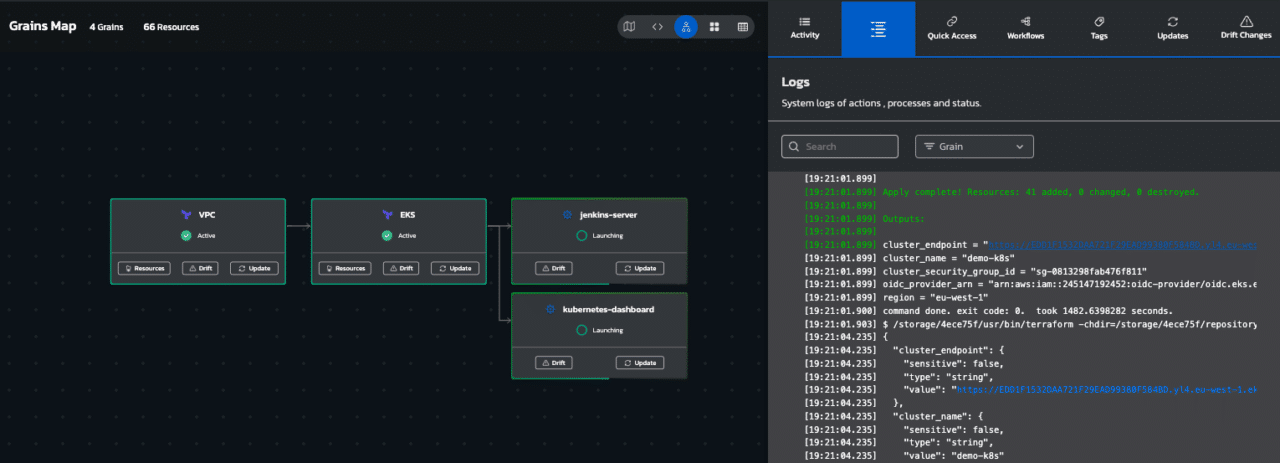Click Resources button on VPC grain
The image size is (1280, 463).
tap(144, 268)
